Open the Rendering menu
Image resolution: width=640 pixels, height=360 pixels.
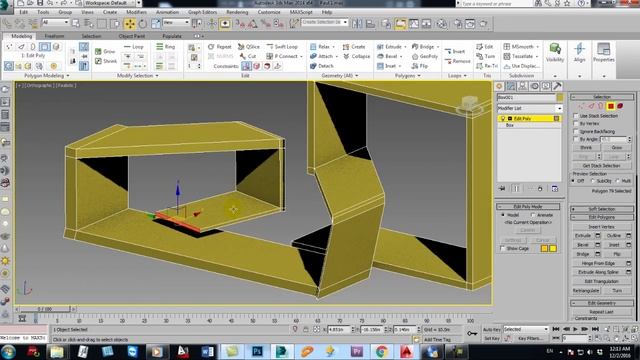point(237,12)
